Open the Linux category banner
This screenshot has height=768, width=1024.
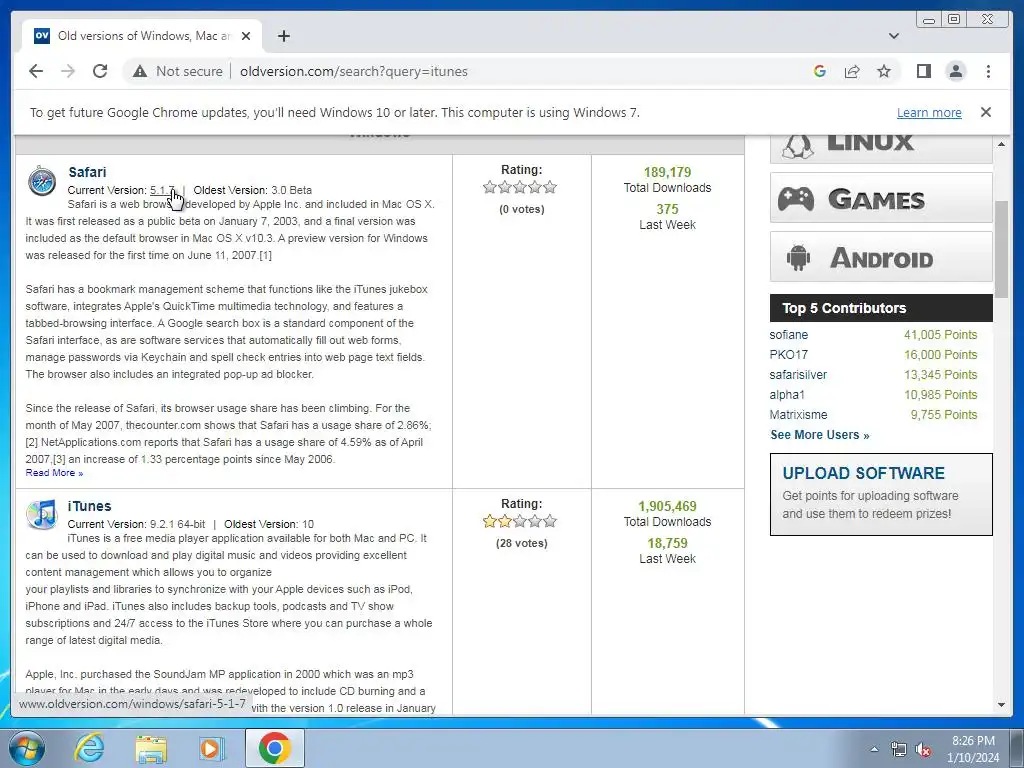881,149
